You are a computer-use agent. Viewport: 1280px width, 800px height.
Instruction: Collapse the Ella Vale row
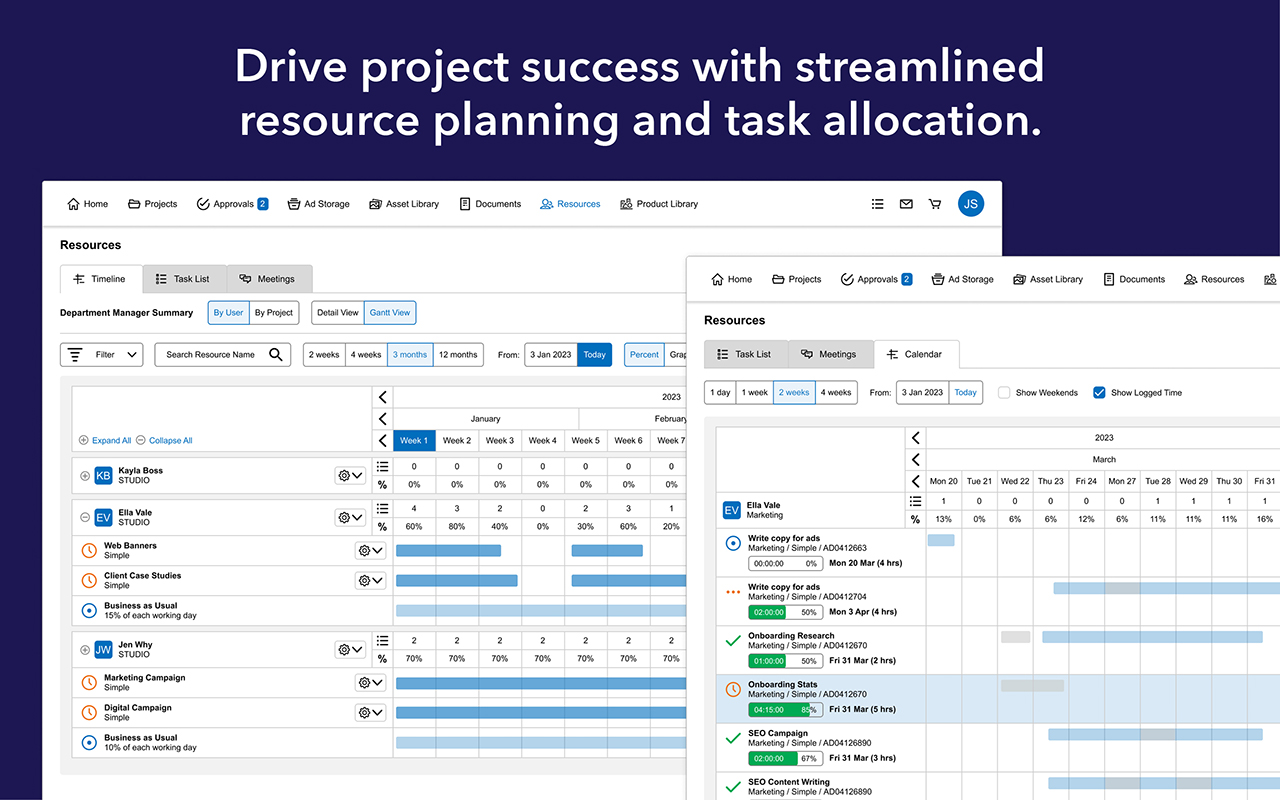point(85,518)
